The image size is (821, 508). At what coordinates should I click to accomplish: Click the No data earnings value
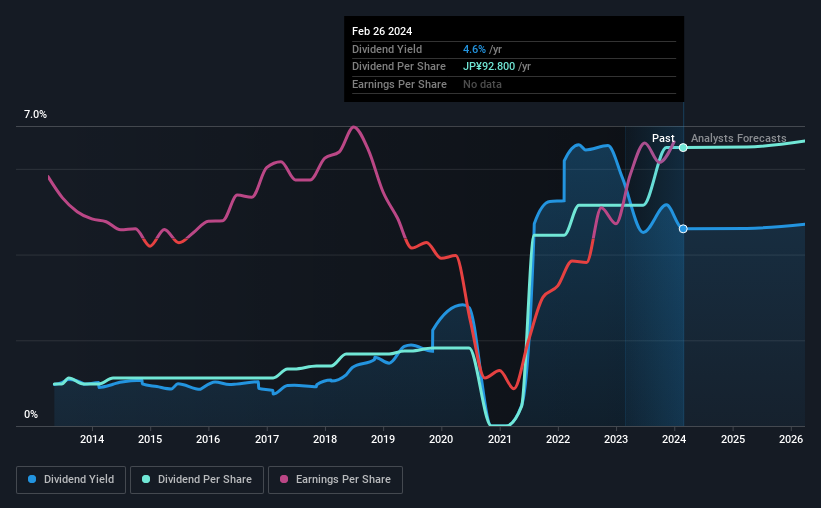(x=482, y=84)
